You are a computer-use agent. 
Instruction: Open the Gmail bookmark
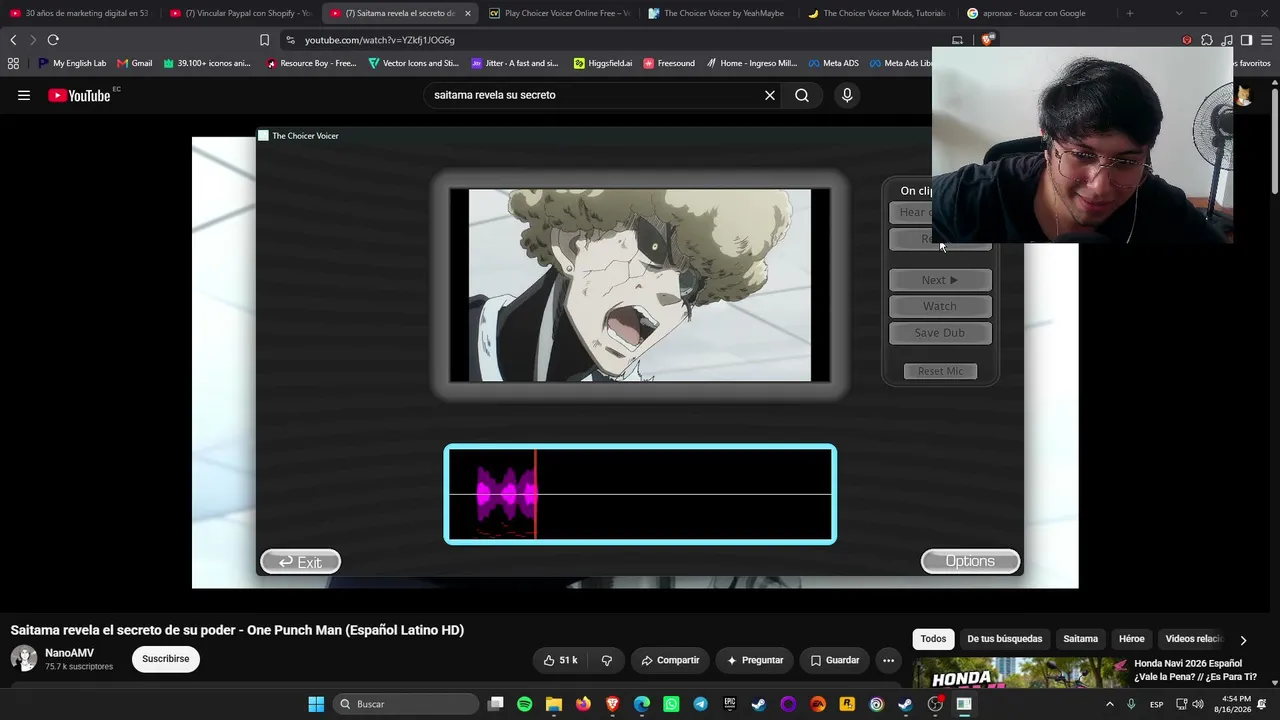pos(135,63)
